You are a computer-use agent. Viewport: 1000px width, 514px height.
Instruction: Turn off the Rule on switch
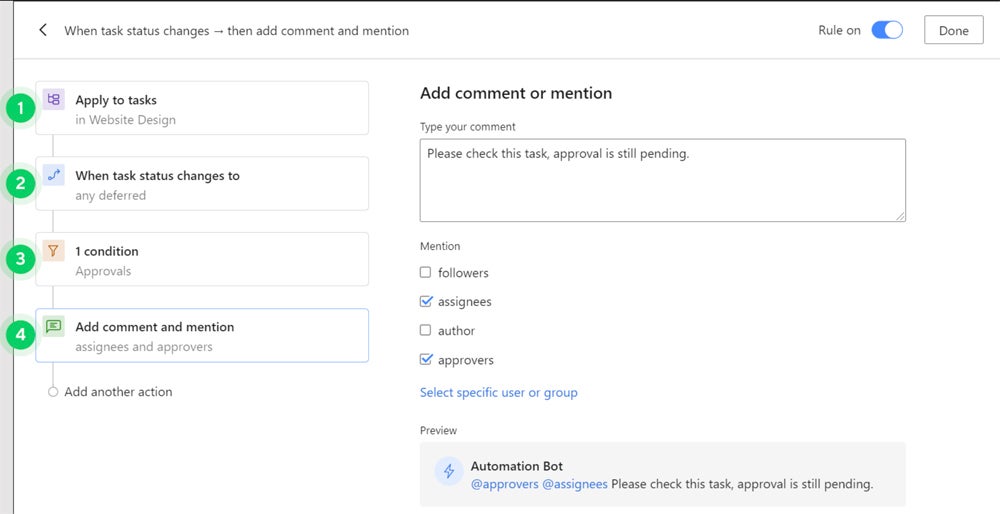tap(887, 30)
